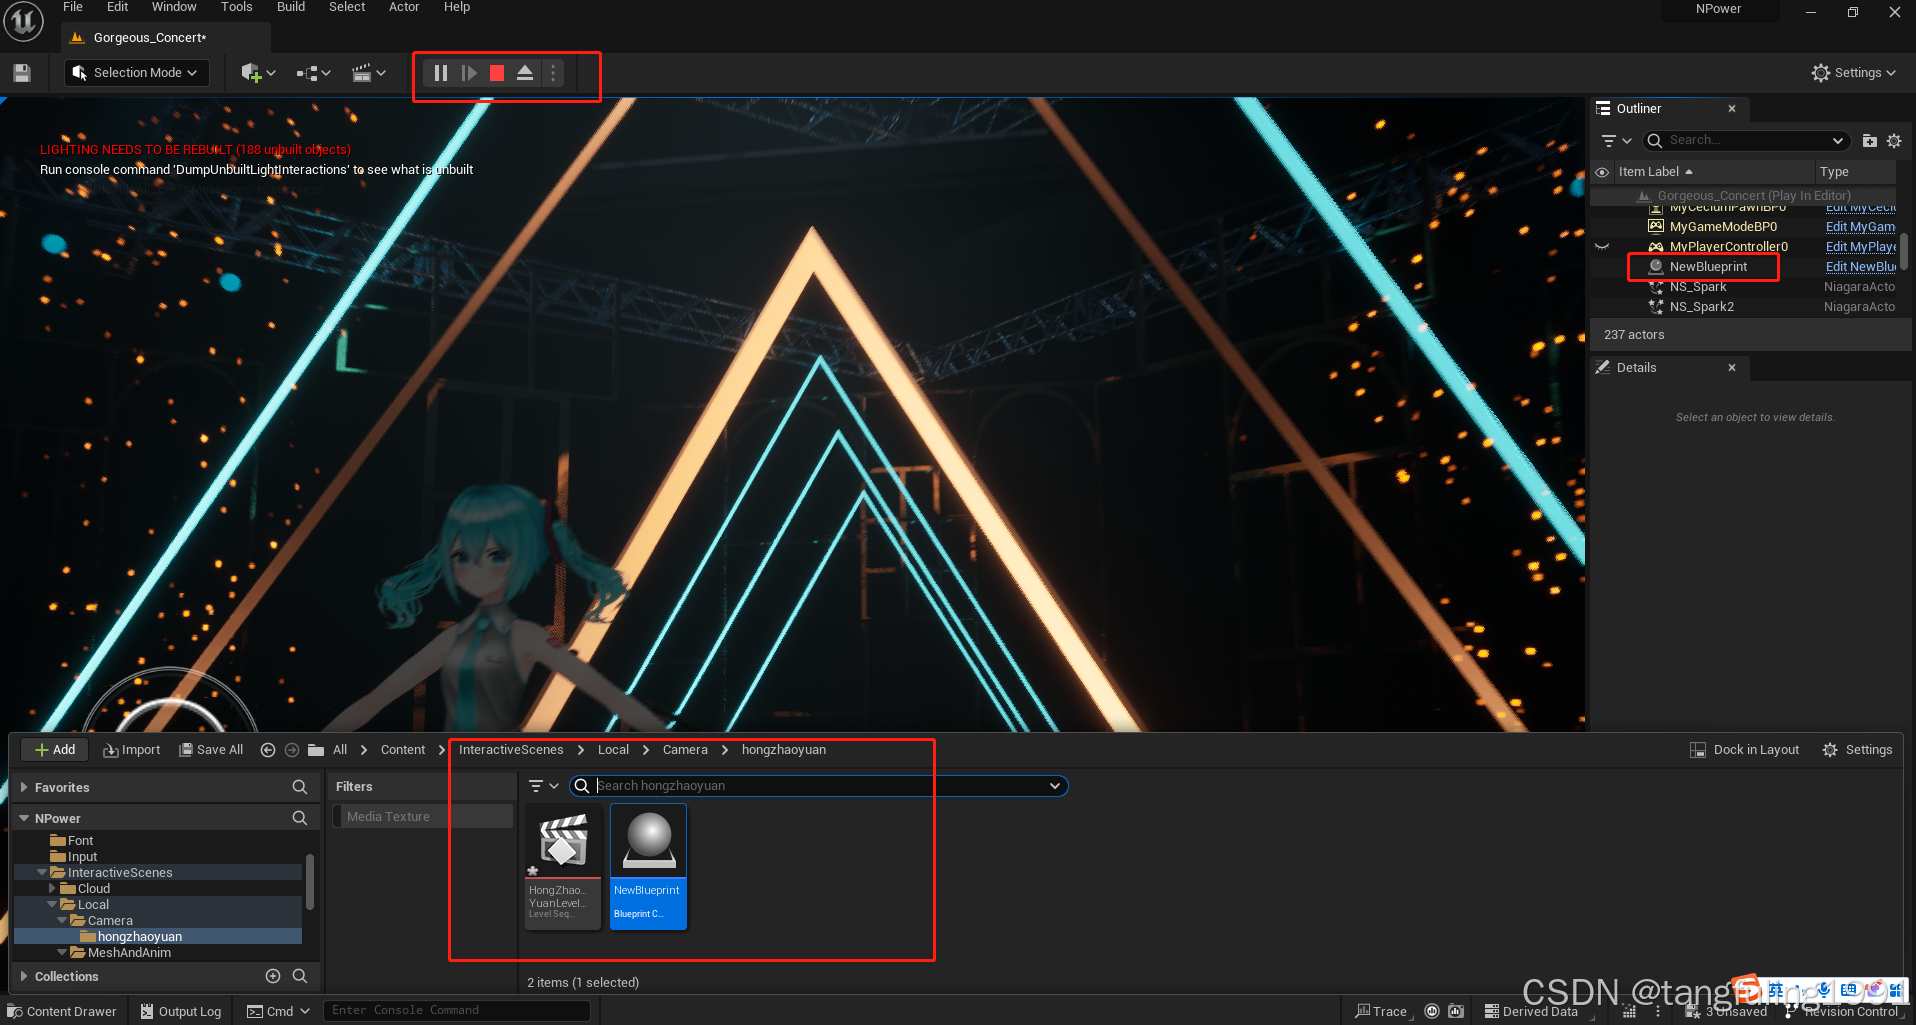This screenshot has width=1916, height=1025.
Task: Go back in Content Browser history
Action: click(268, 750)
